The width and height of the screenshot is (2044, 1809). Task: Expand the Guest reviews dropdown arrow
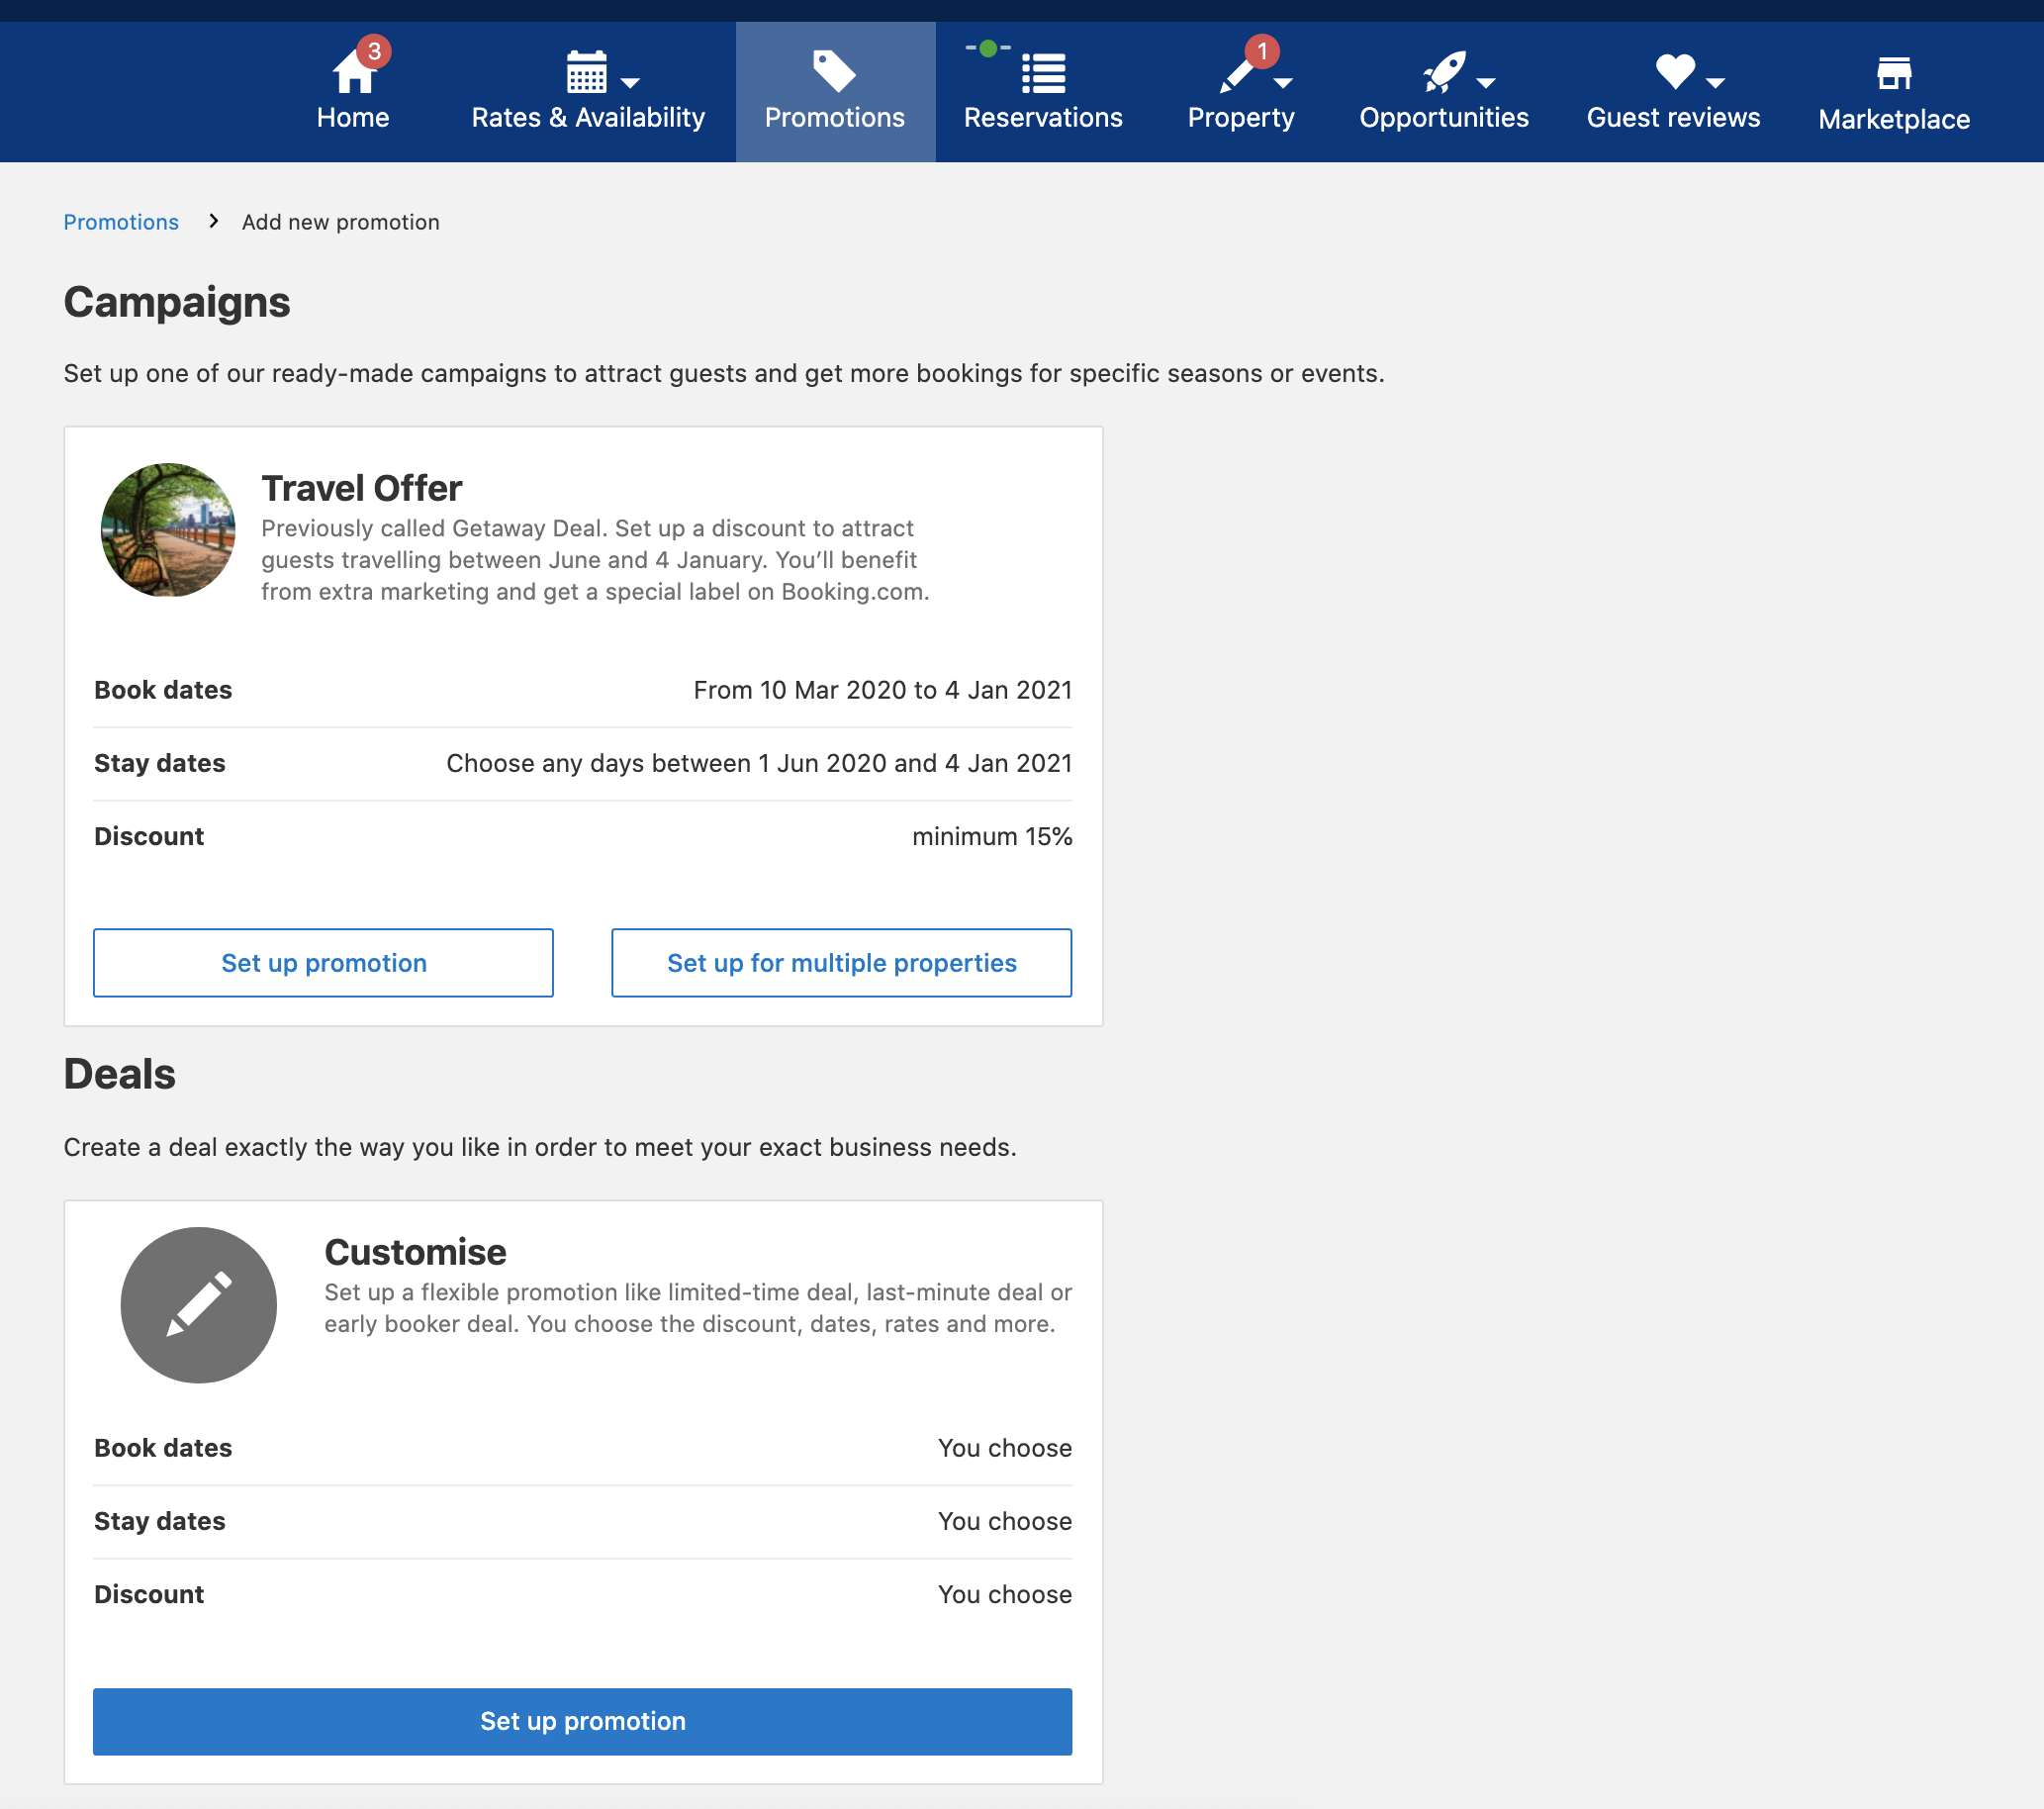[1715, 83]
